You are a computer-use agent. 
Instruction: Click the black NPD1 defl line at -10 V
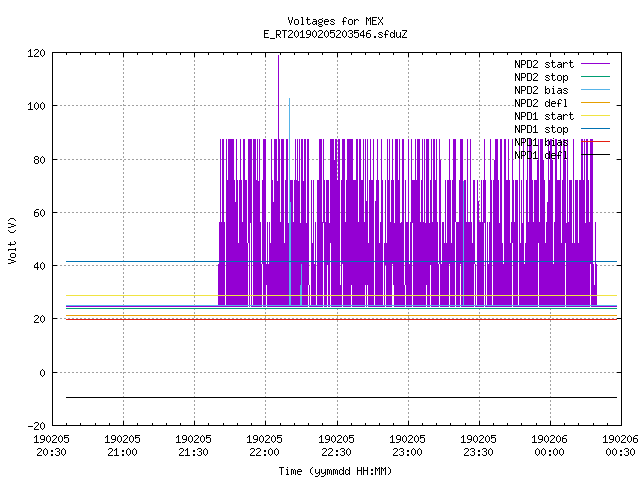tap(341, 397)
